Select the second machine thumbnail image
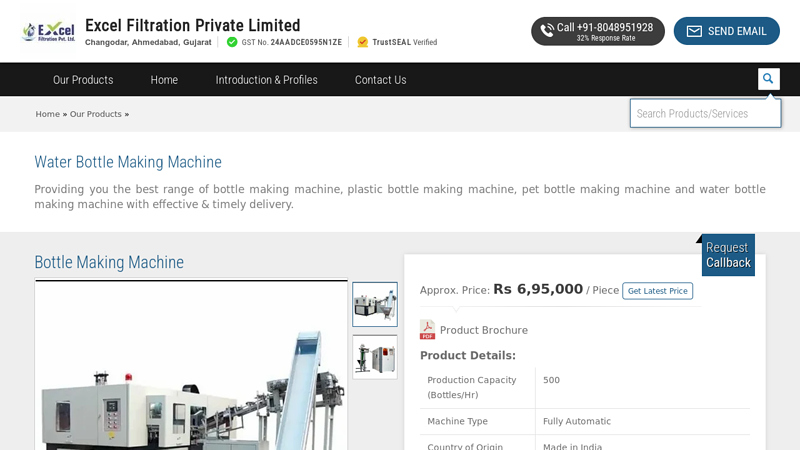This screenshot has height=450, width=800. [x=375, y=357]
